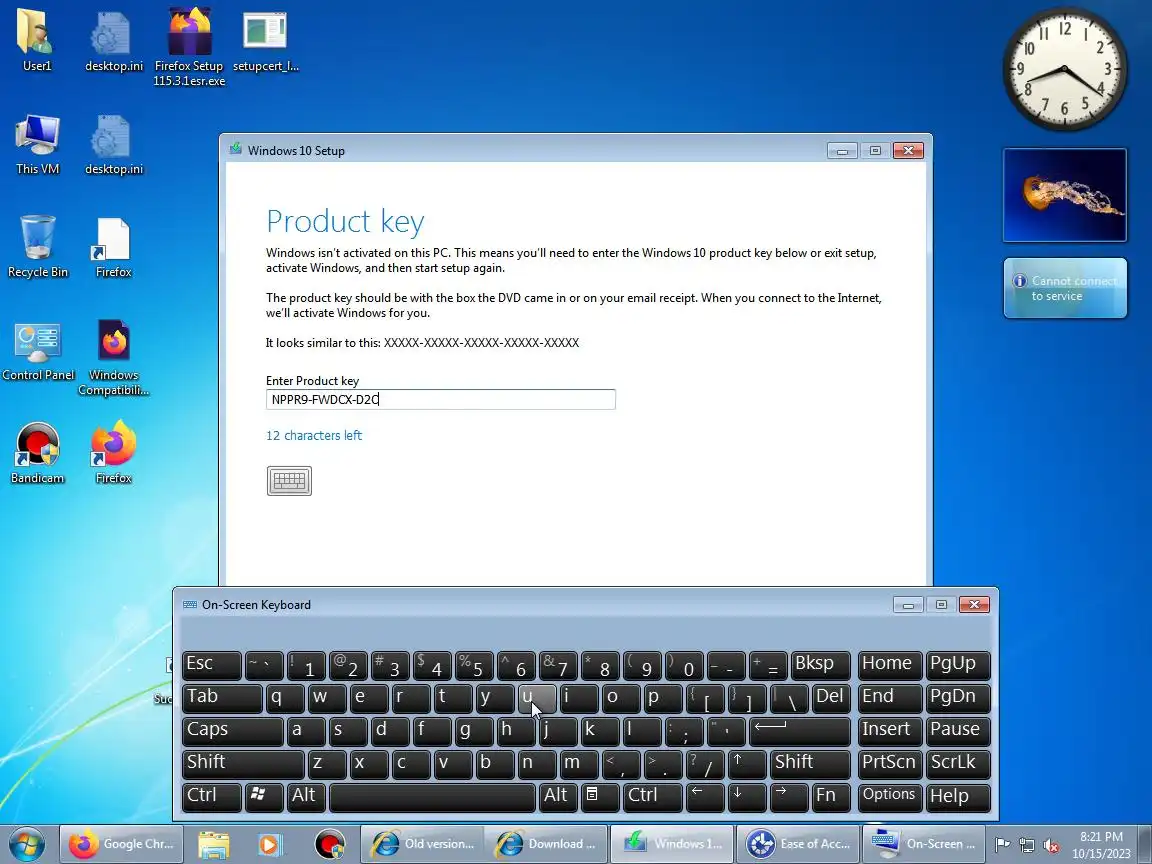Image resolution: width=1152 pixels, height=864 pixels.
Task: Open Bandicam recorder taskbar icon
Action: click(x=329, y=844)
